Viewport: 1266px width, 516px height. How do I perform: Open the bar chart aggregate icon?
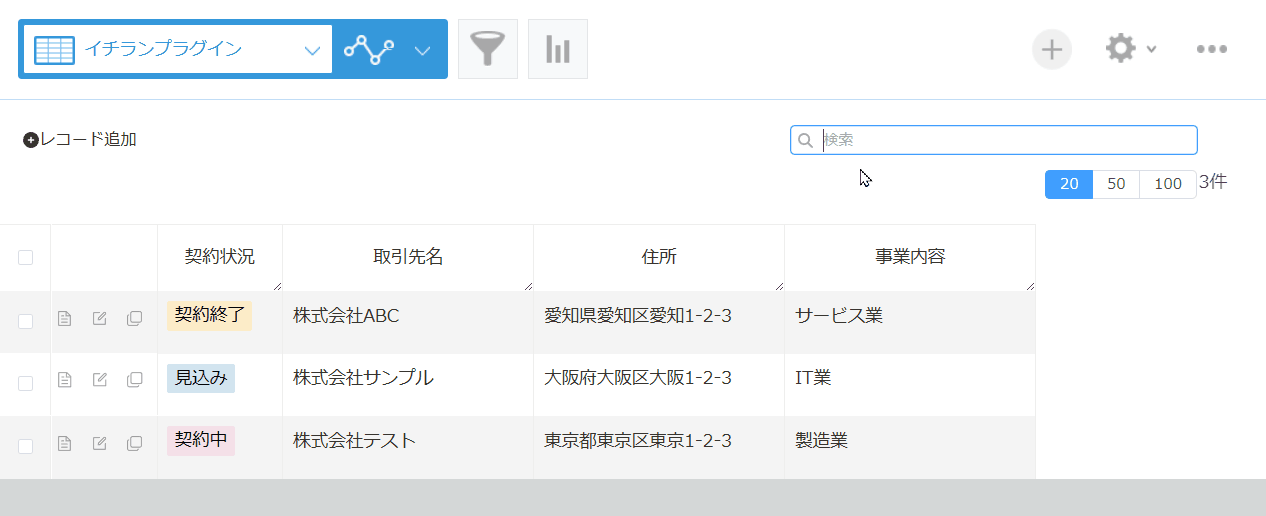point(557,49)
